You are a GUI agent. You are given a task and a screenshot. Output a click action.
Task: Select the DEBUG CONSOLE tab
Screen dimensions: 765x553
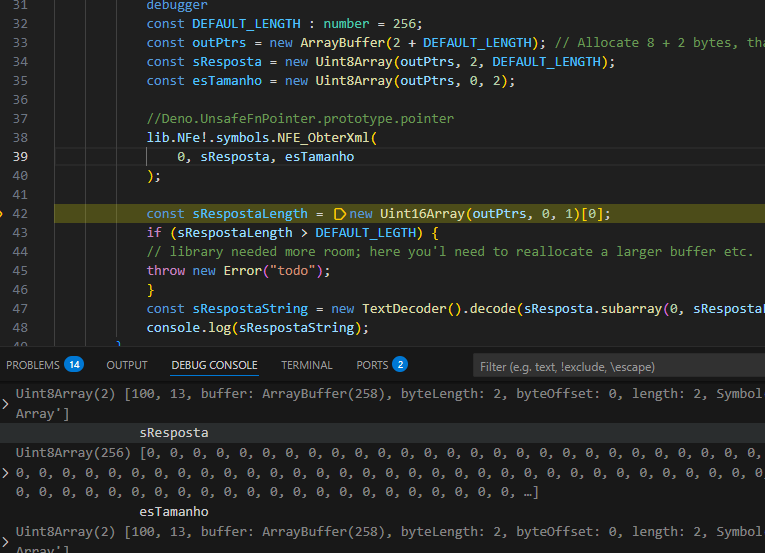coord(214,365)
